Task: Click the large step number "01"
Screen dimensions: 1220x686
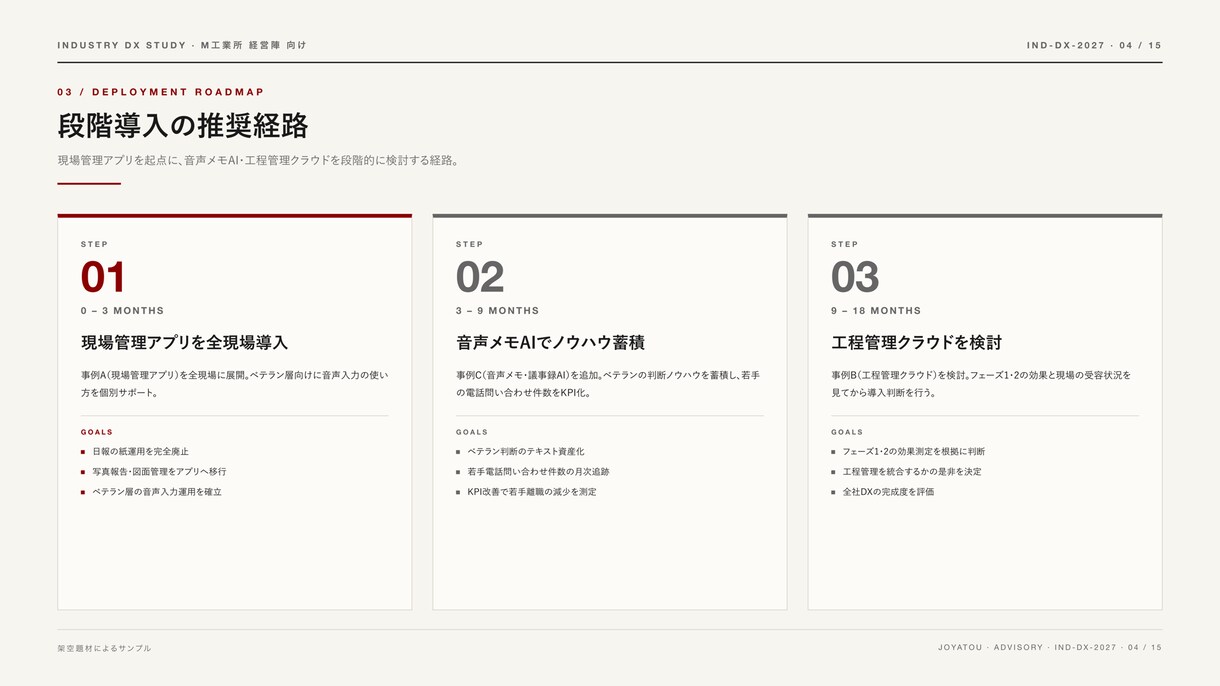Action: click(x=103, y=277)
